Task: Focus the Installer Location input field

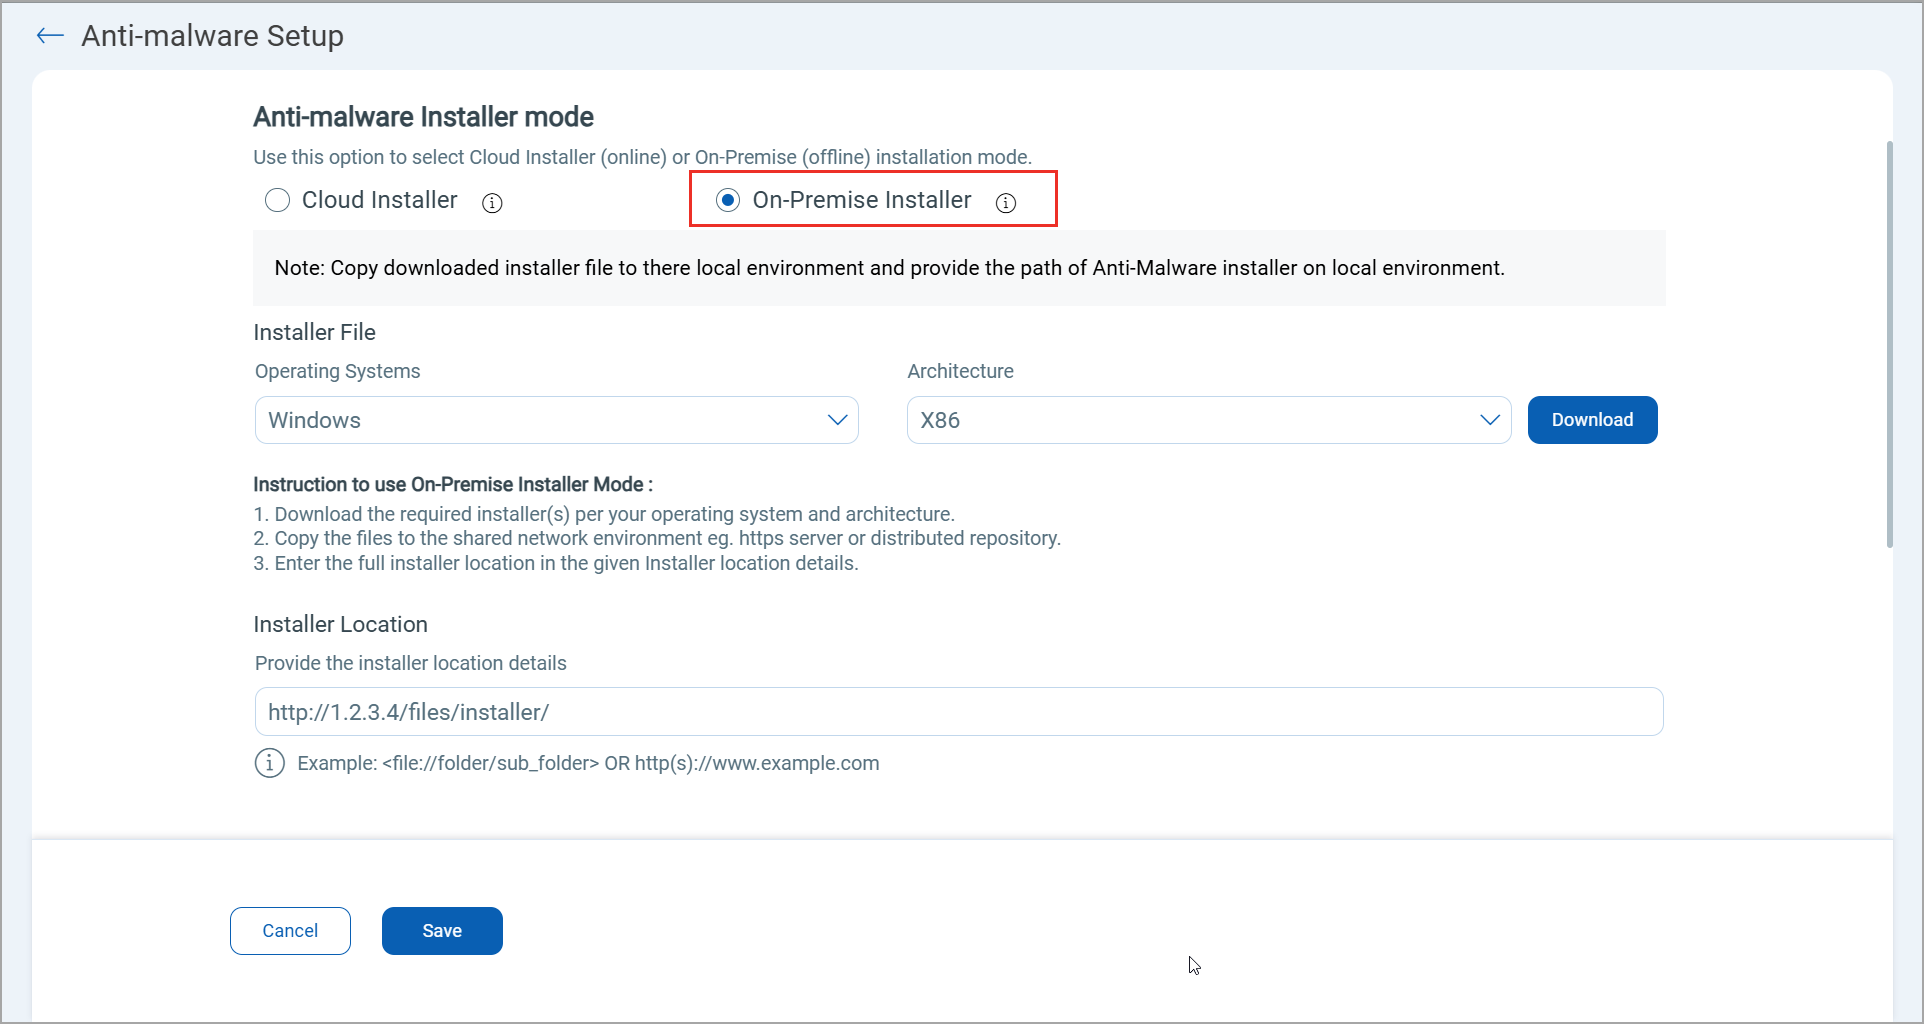Action: point(959,712)
